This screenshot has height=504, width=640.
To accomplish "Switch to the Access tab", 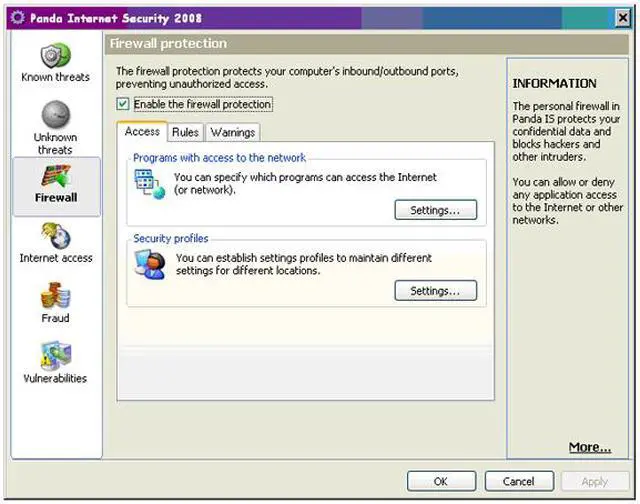I will coord(142,131).
